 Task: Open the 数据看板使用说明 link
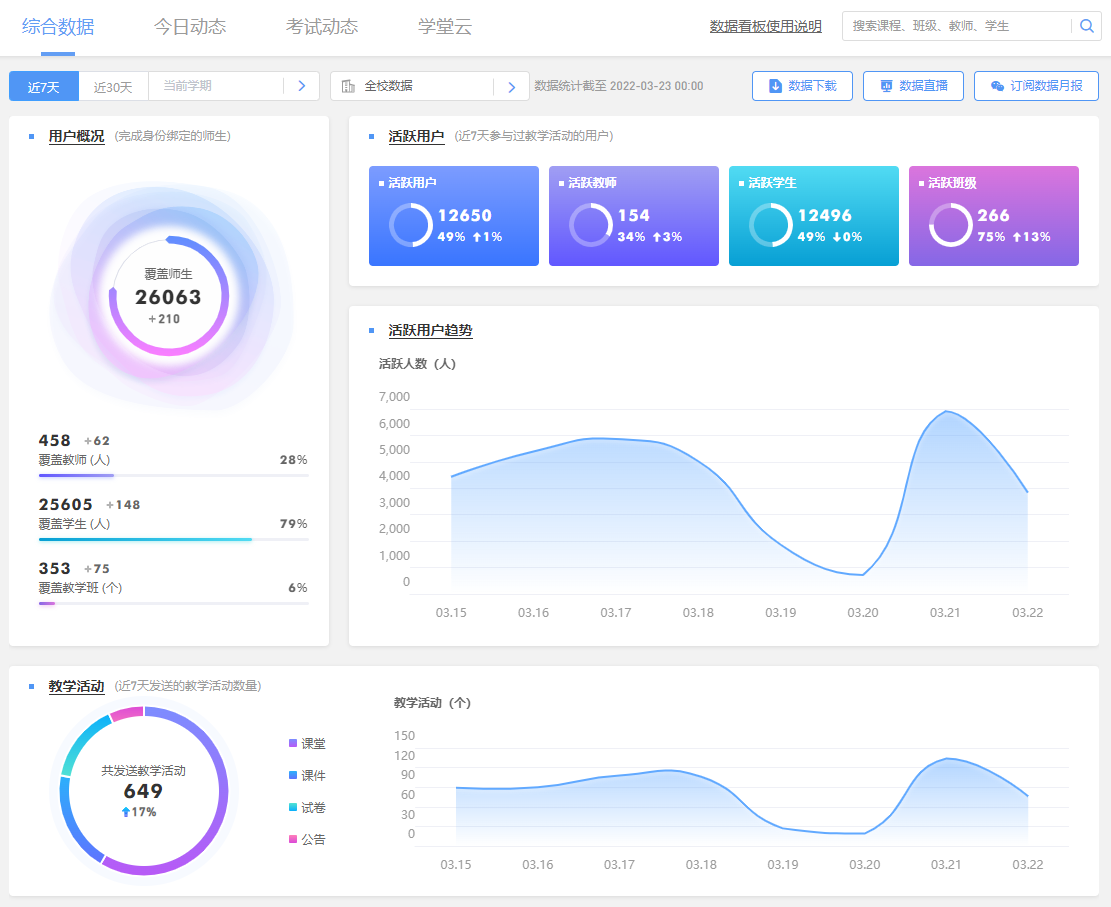[765, 27]
